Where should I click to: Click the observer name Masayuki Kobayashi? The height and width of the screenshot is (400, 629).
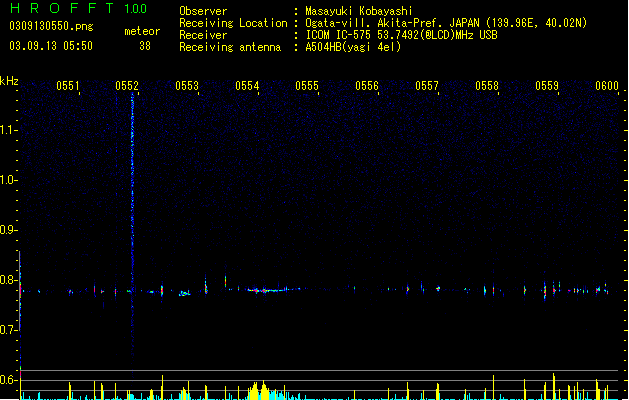[359, 11]
